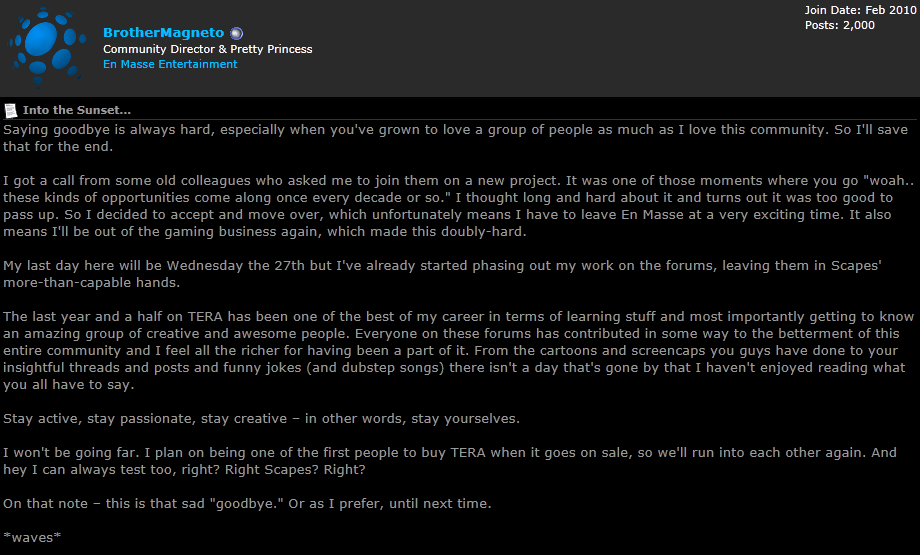Click the line beginning The last year and a half
Viewport: 920px width, 555px height.
(x=458, y=317)
